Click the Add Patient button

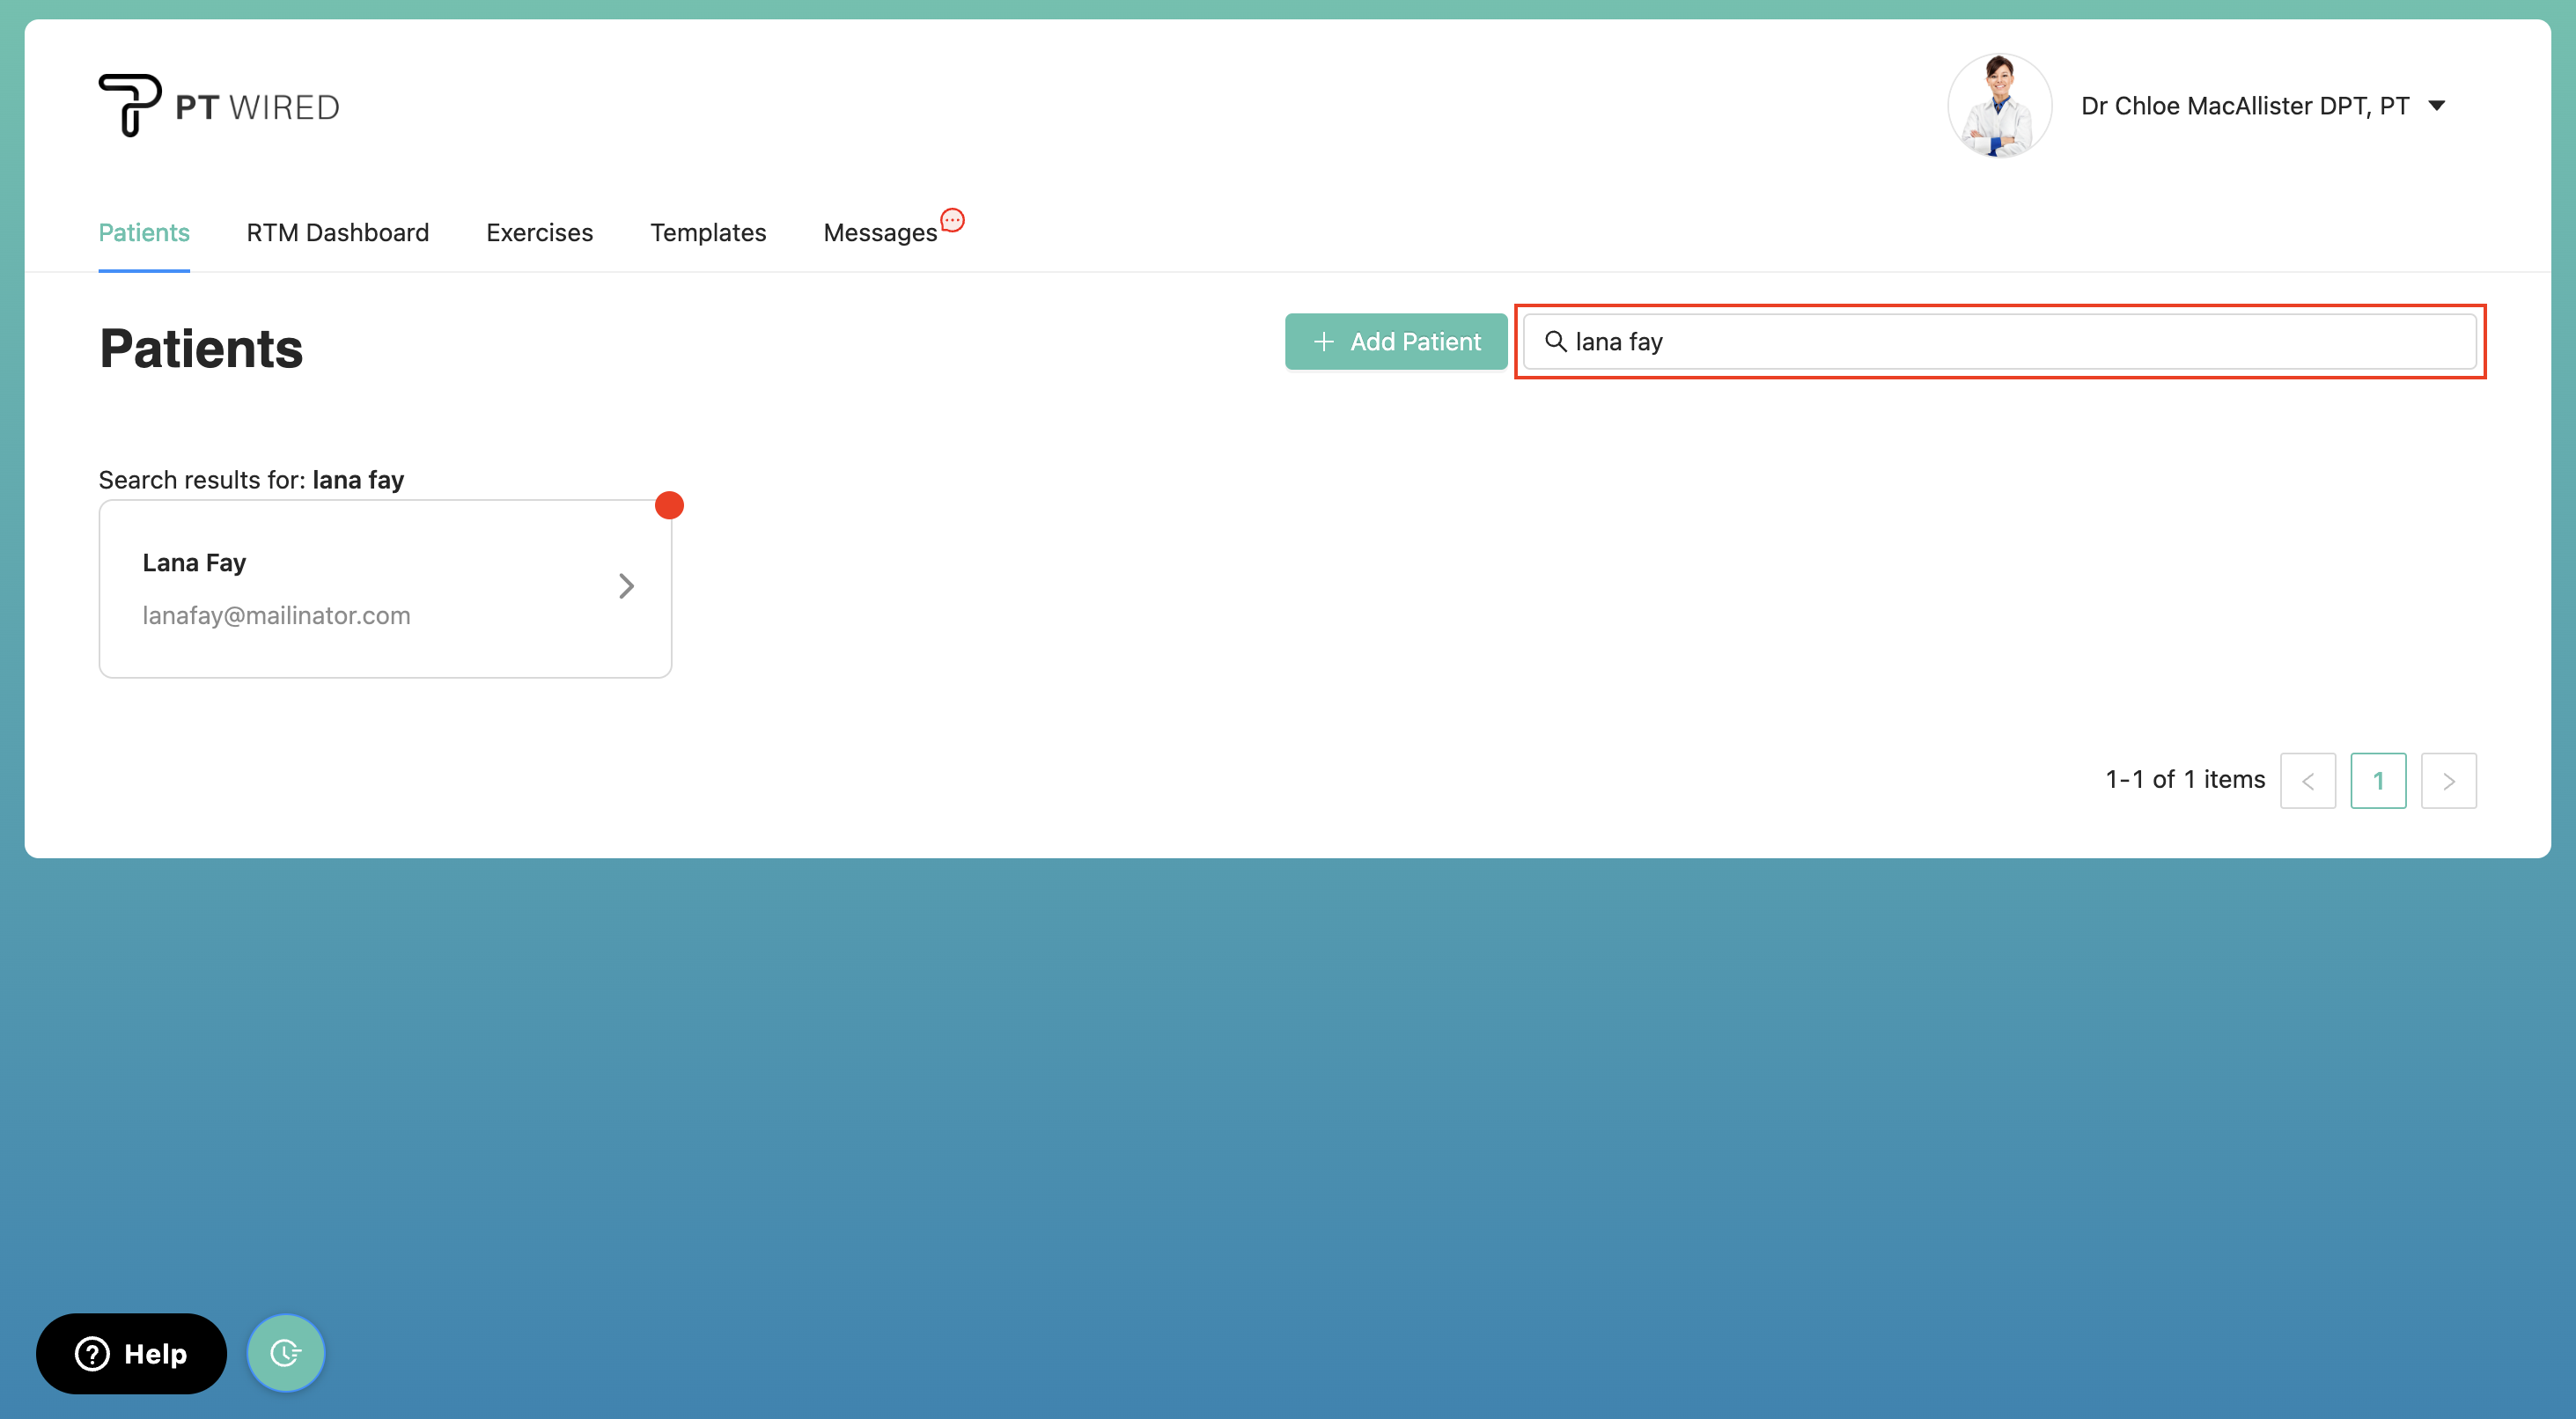click(1395, 341)
